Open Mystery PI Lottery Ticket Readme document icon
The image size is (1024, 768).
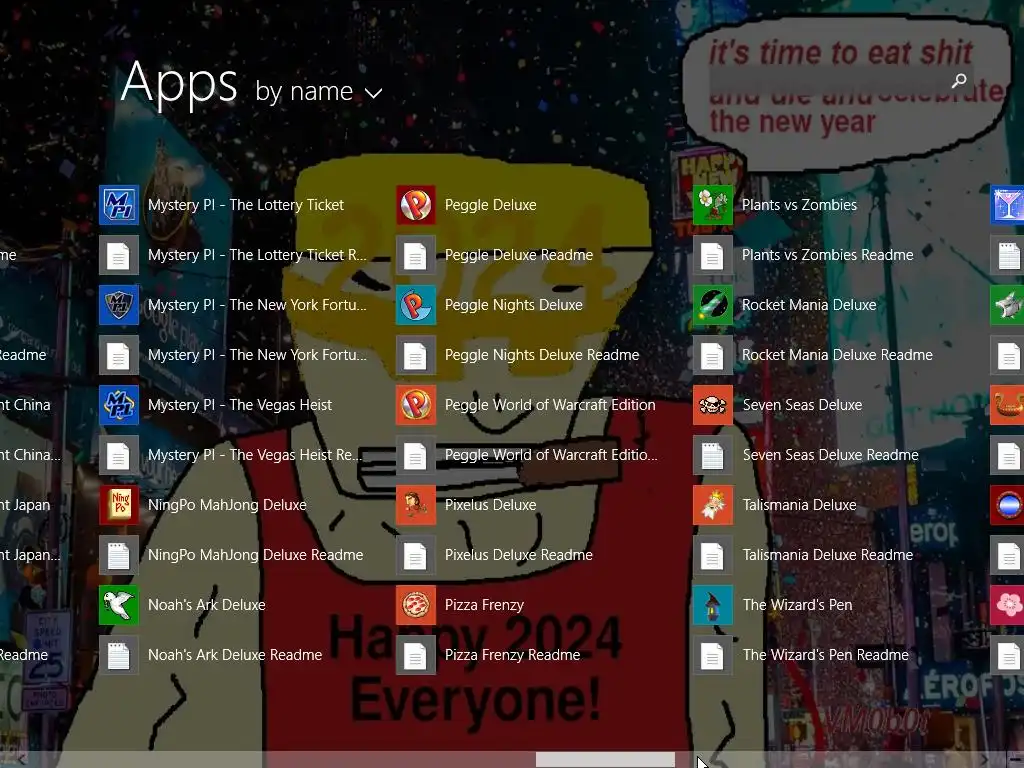click(119, 255)
